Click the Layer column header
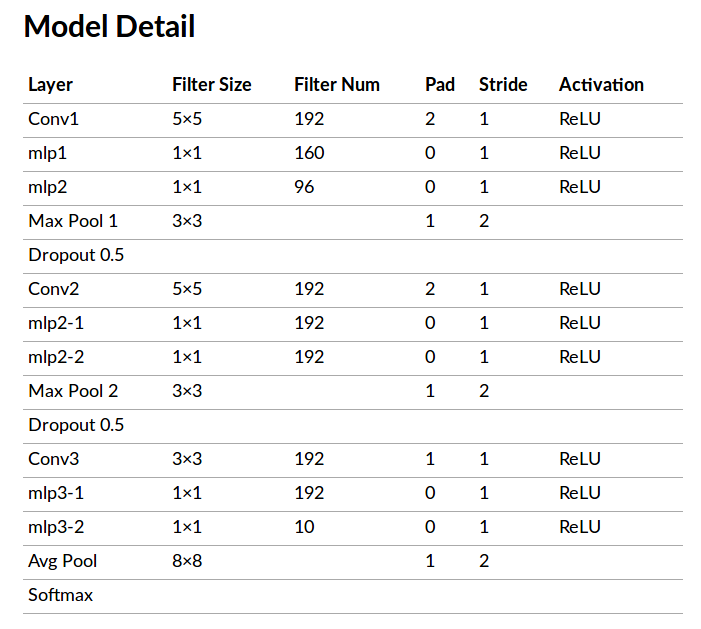The image size is (701, 629). pyautogui.click(x=50, y=85)
